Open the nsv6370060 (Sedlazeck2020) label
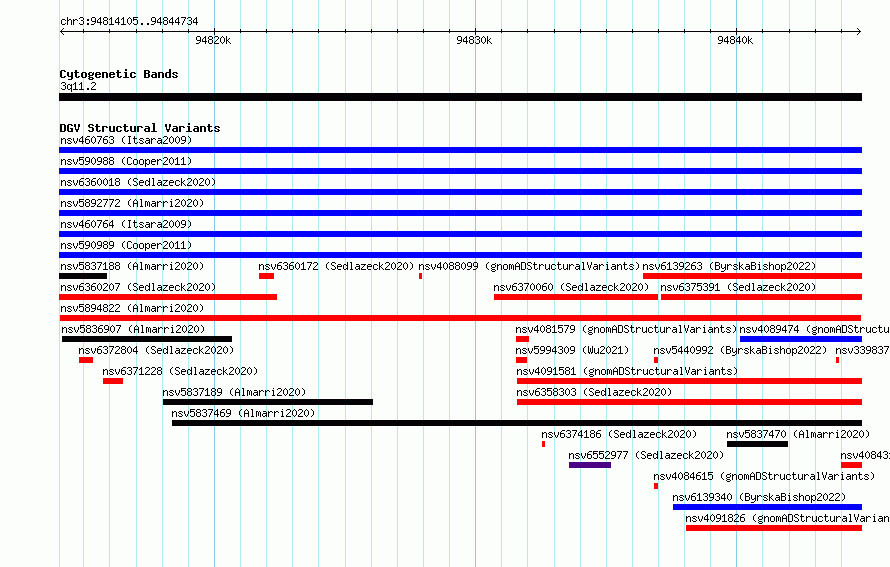This screenshot has width=890, height=567. [571, 287]
